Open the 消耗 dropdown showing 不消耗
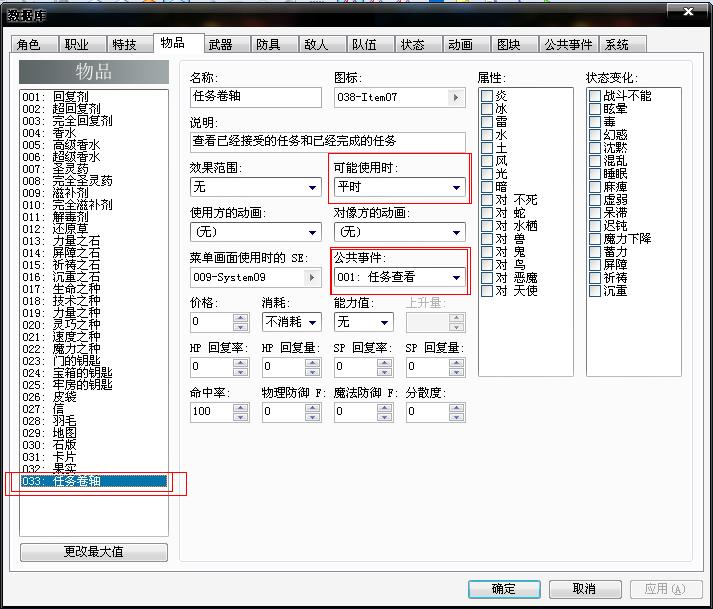The width and height of the screenshot is (713, 609). [291, 322]
